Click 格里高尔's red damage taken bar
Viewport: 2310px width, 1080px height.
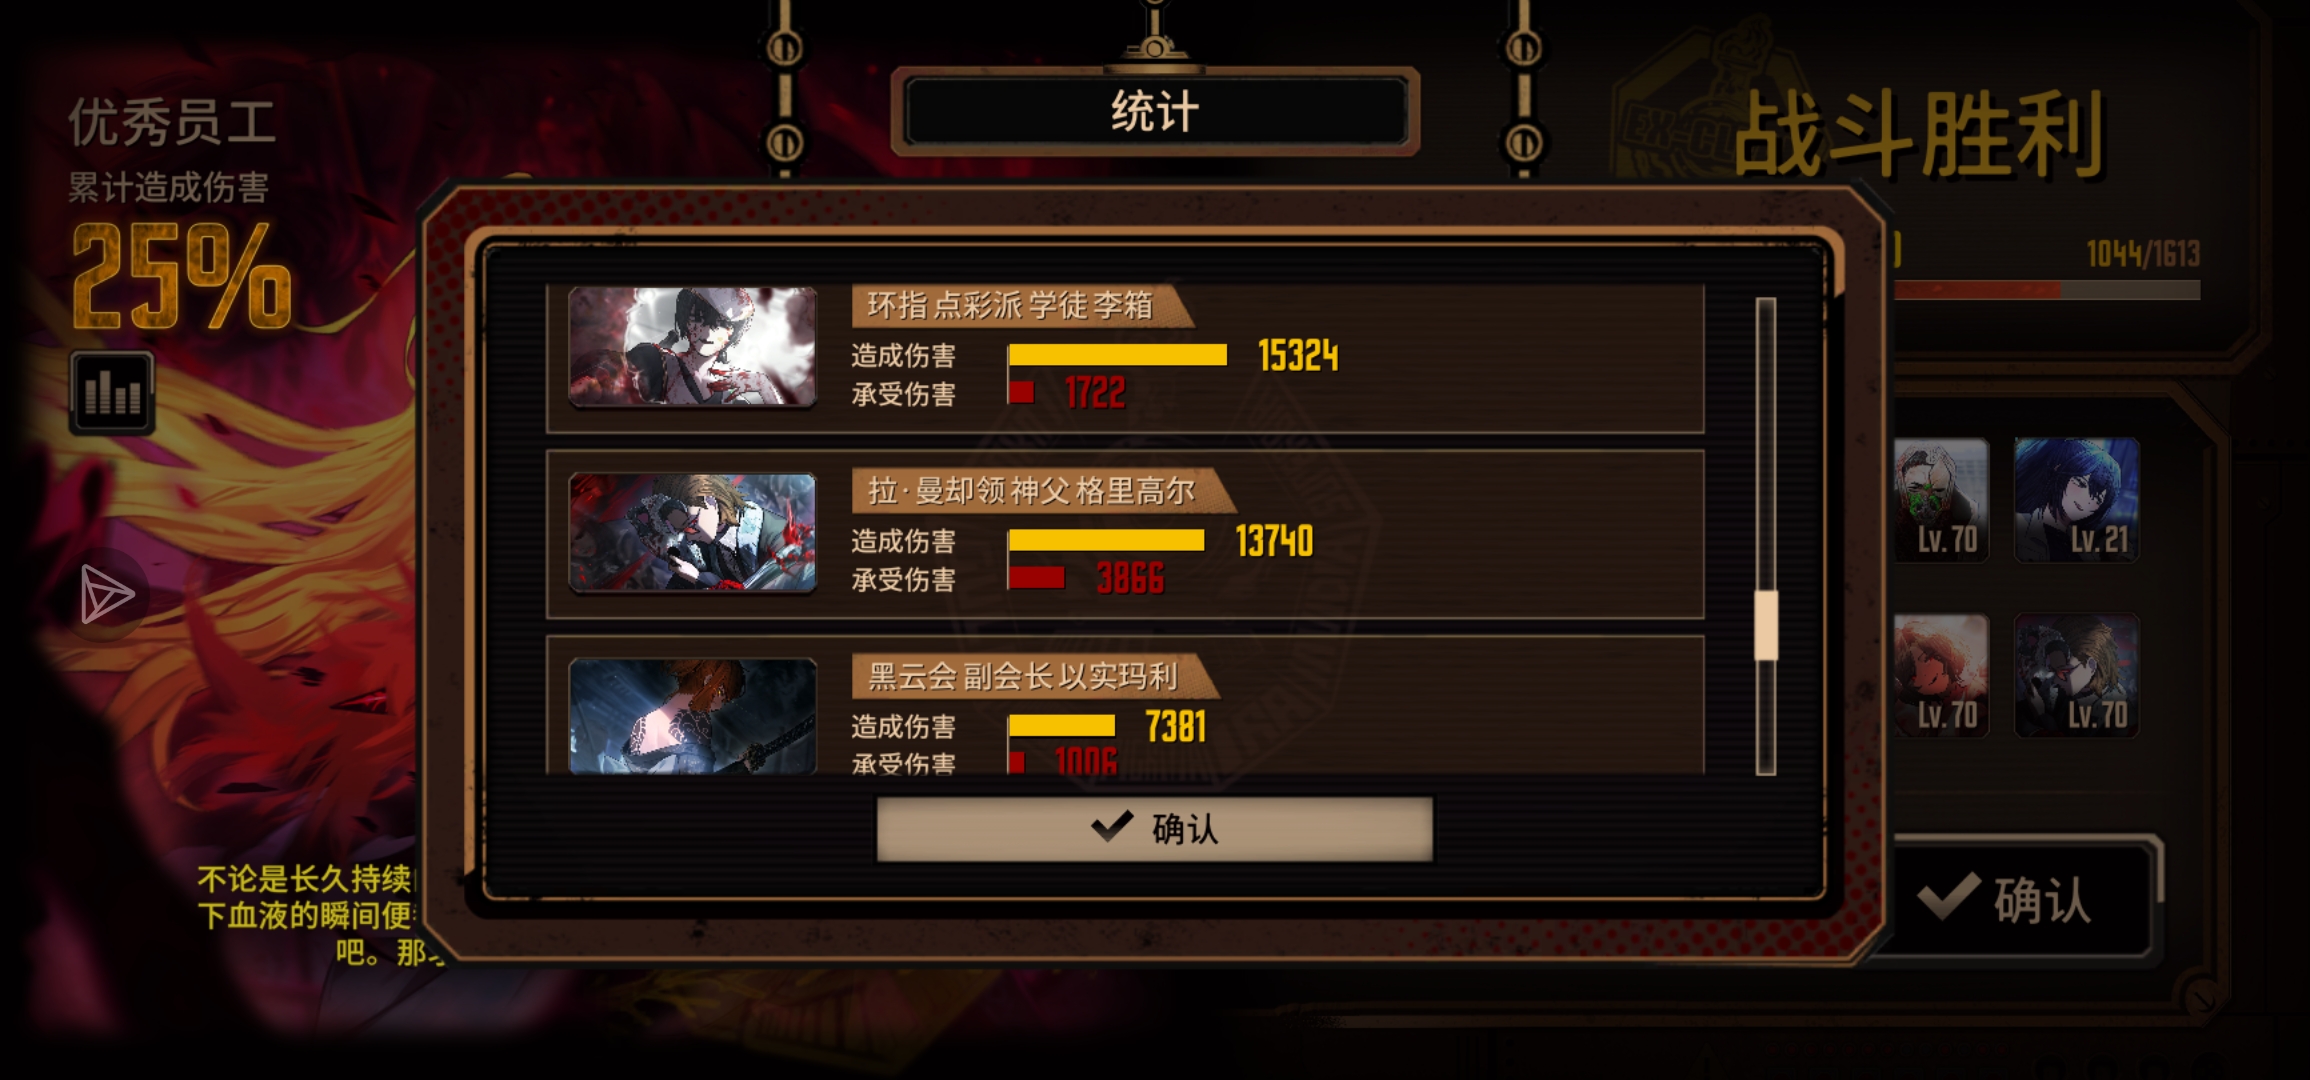tap(1037, 578)
